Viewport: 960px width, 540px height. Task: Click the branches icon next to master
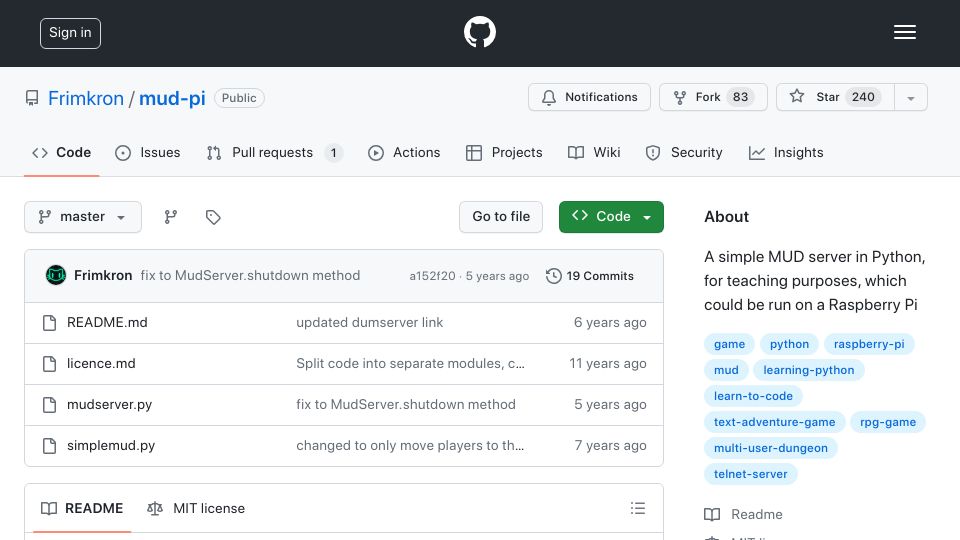[x=171, y=217]
